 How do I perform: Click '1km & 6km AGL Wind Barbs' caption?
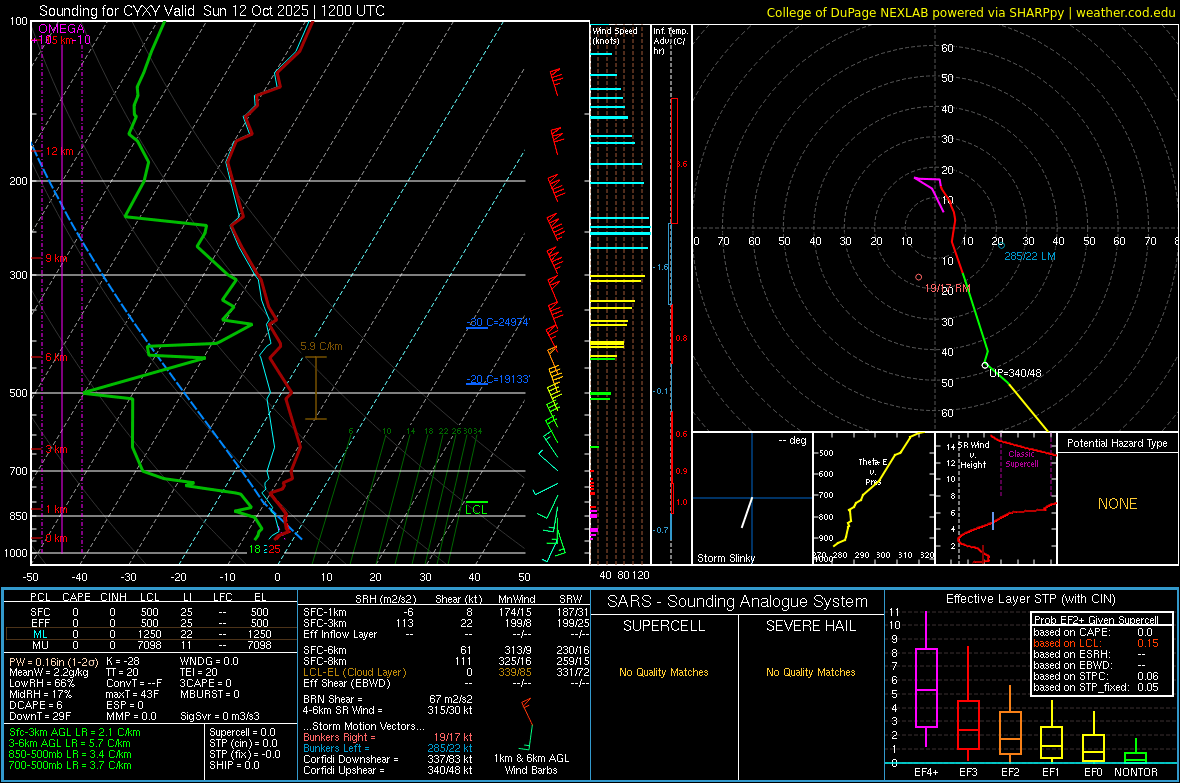click(x=531, y=764)
